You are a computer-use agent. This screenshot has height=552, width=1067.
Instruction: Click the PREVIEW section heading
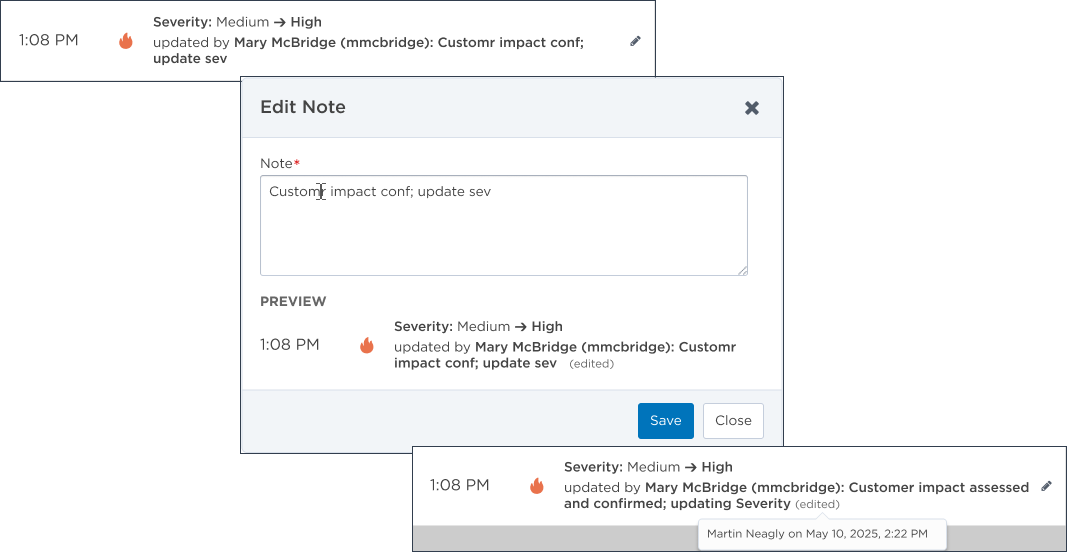[x=293, y=301]
